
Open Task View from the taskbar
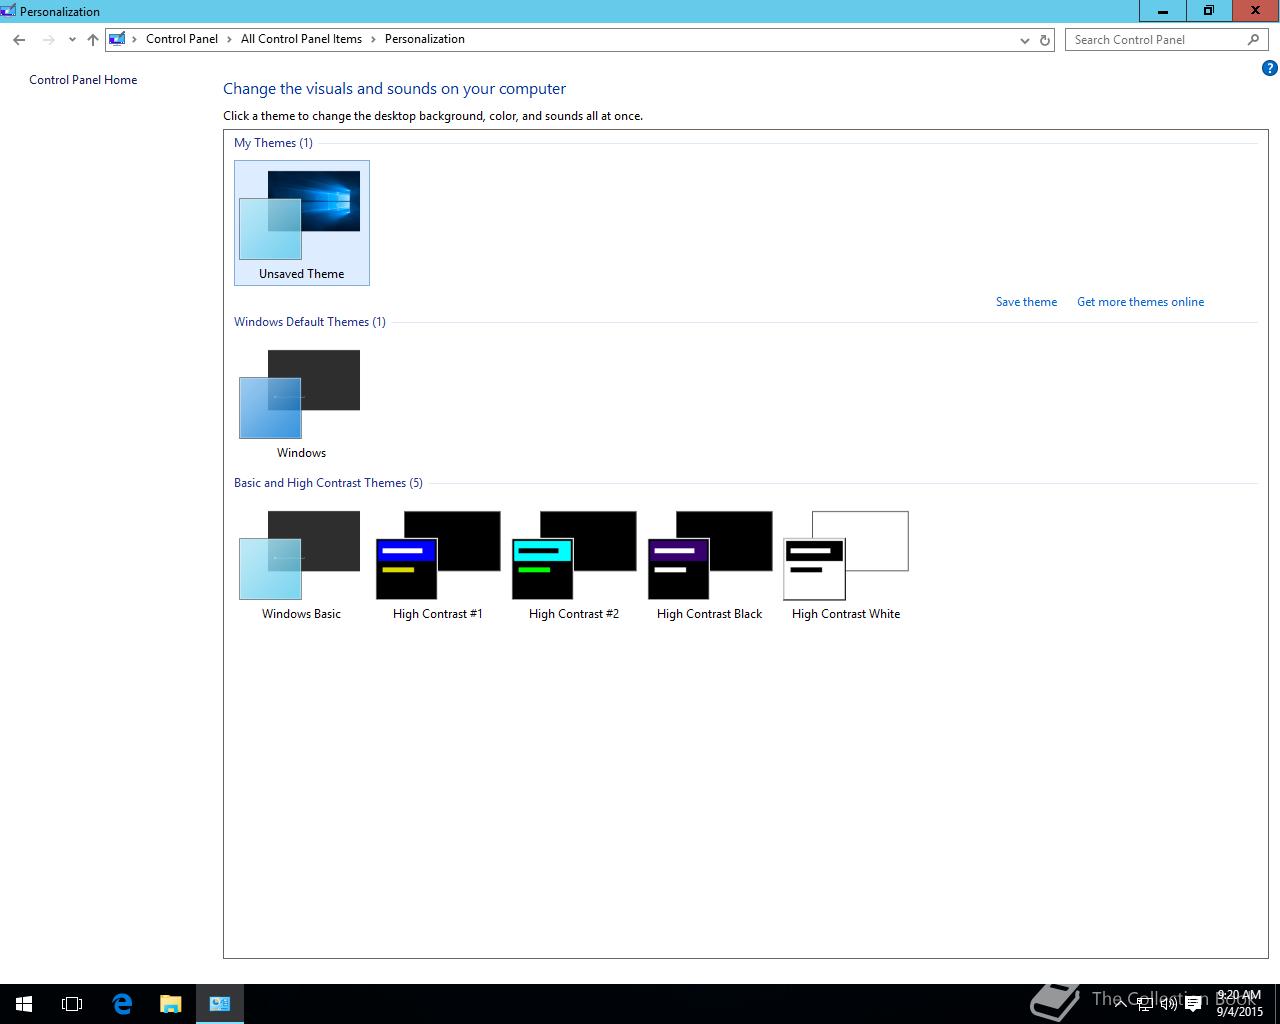72,1004
